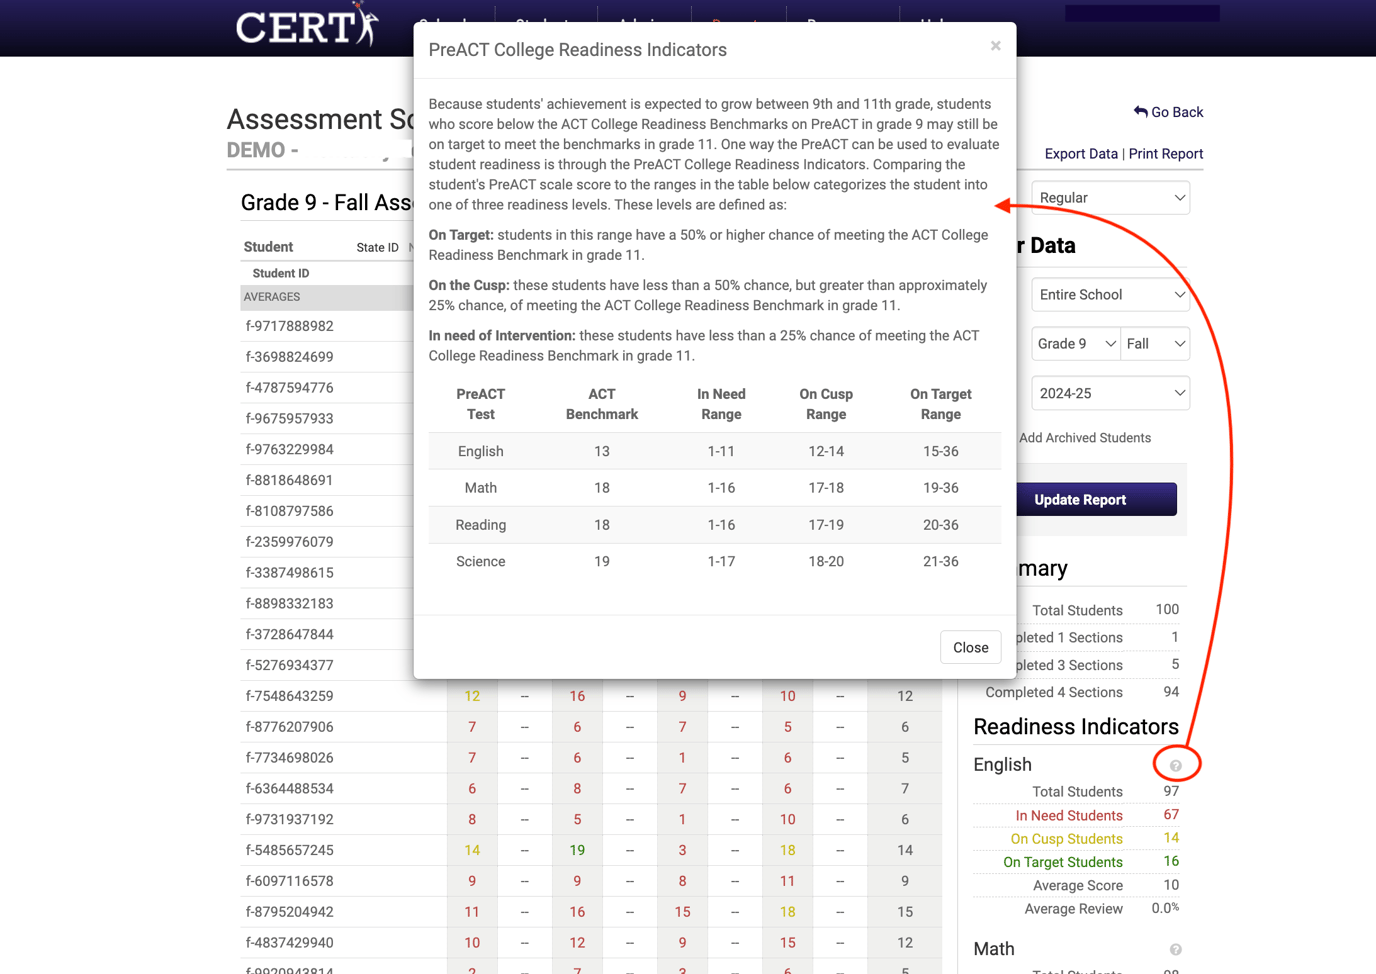Open the 2024-25 school year dropdown
Image resolution: width=1376 pixels, height=974 pixels.
coord(1110,392)
